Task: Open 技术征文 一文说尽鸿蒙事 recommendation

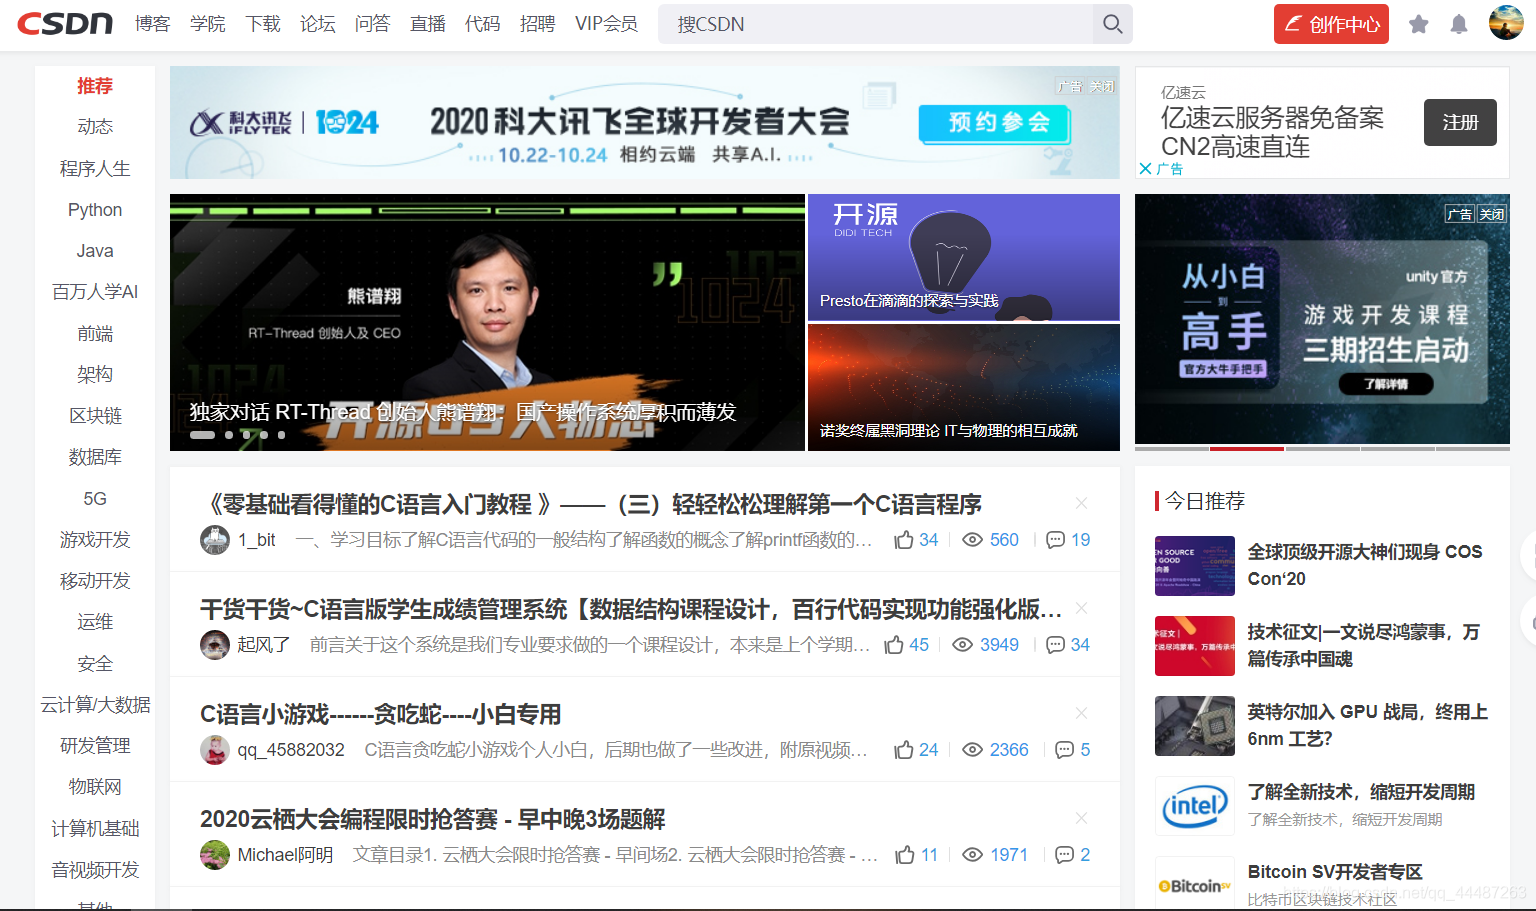Action: coord(1364,645)
